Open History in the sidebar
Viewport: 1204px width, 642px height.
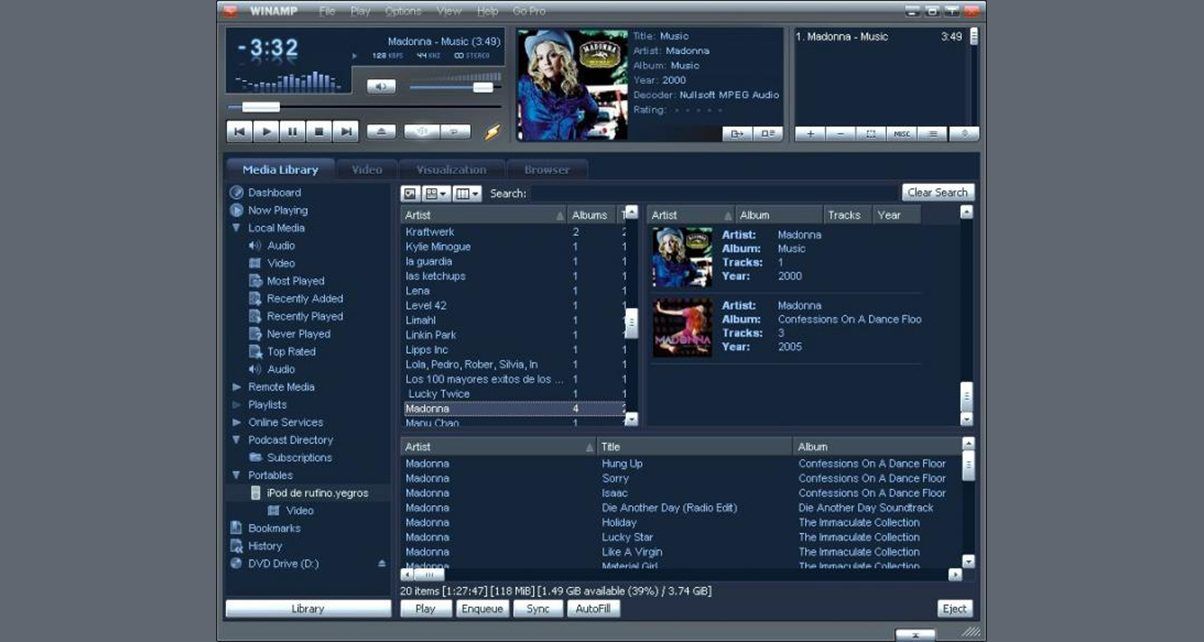[x=265, y=546]
